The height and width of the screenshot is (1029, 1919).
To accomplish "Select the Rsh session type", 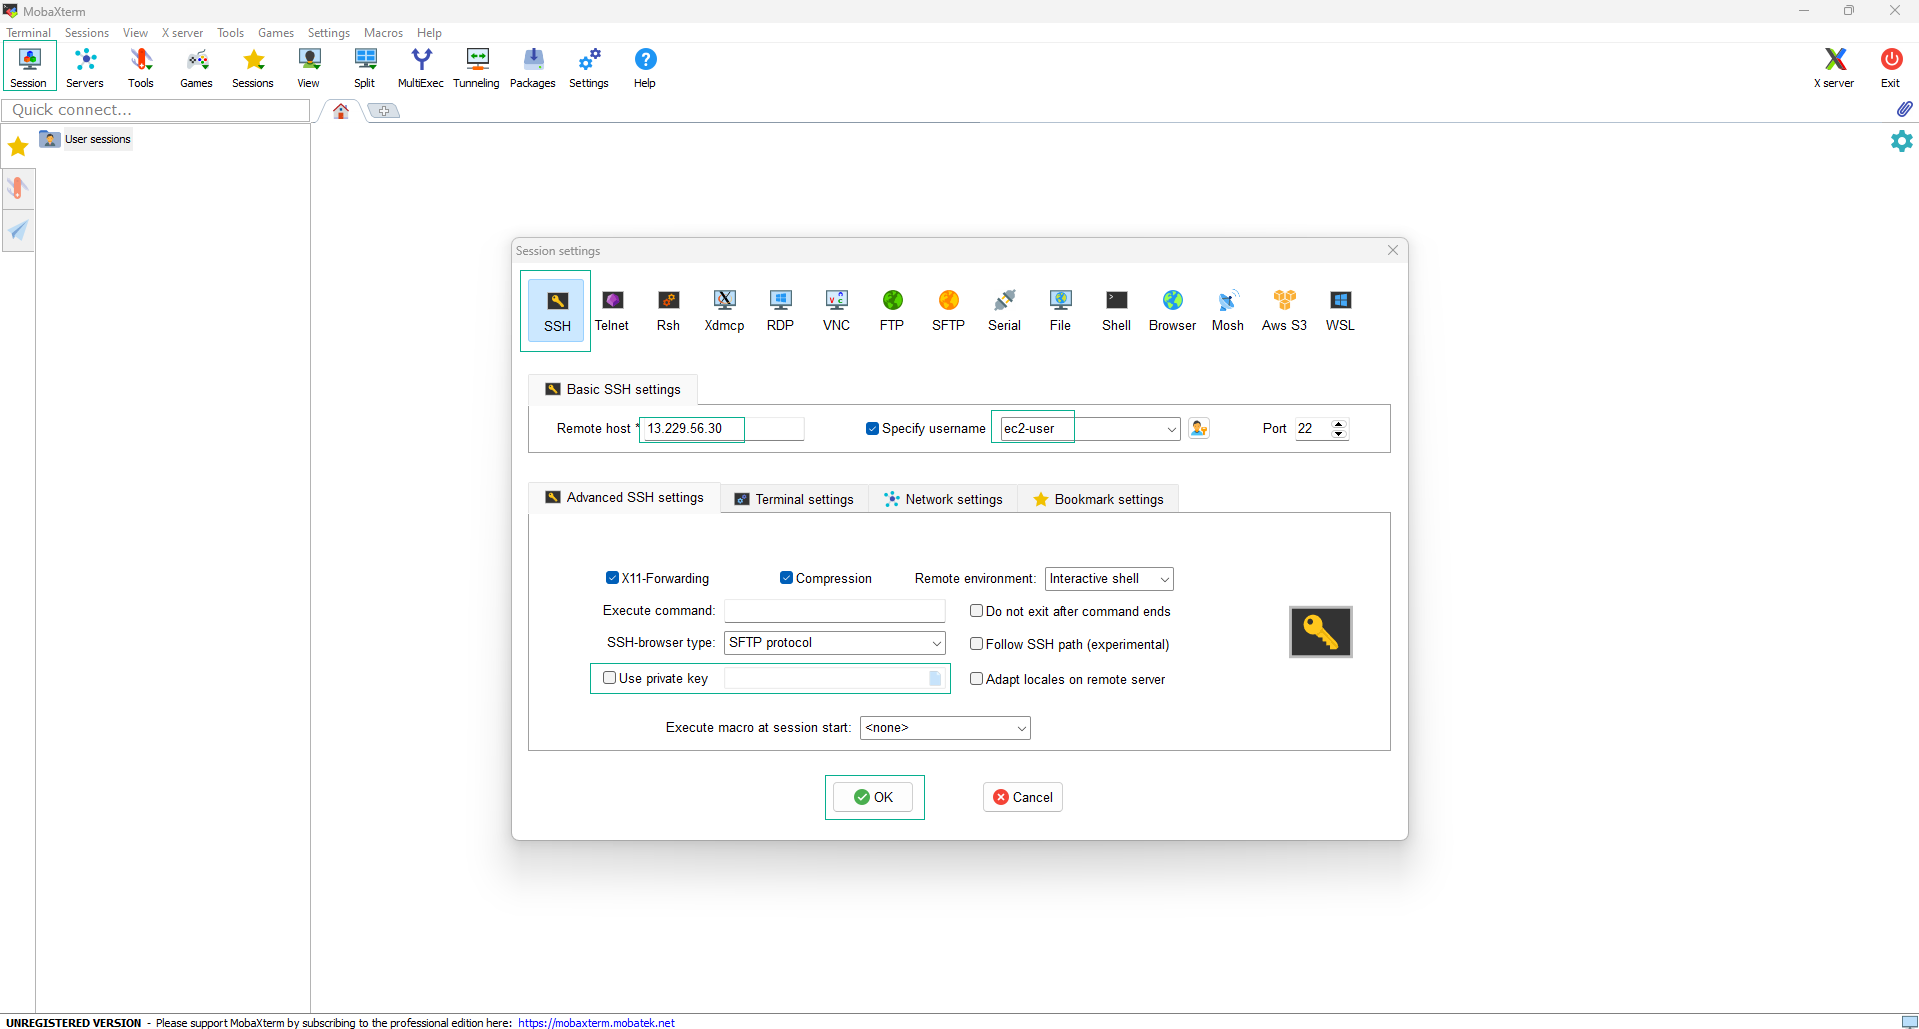I will 668,311.
